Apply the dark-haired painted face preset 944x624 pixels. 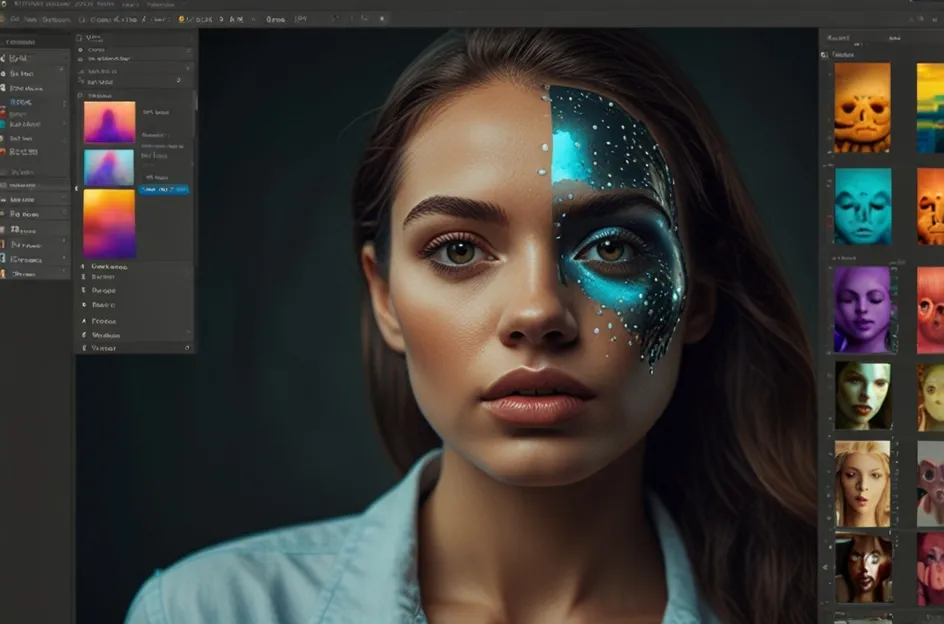pyautogui.click(x=863, y=568)
